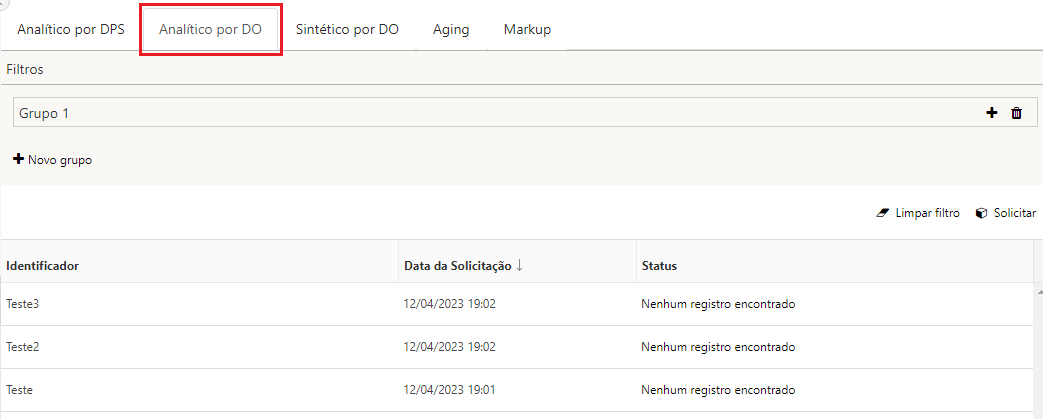Select the row named Teste
Image resolution: width=1043 pixels, height=419 pixels.
pyautogui.click(x=20, y=390)
